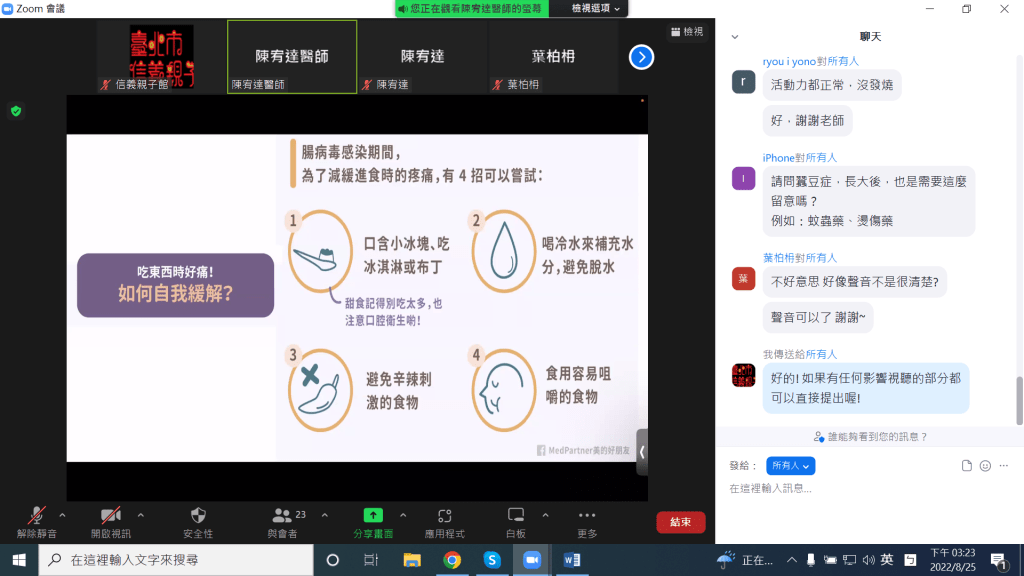
Task: Open the Participants panel icon
Action: [x=284, y=515]
